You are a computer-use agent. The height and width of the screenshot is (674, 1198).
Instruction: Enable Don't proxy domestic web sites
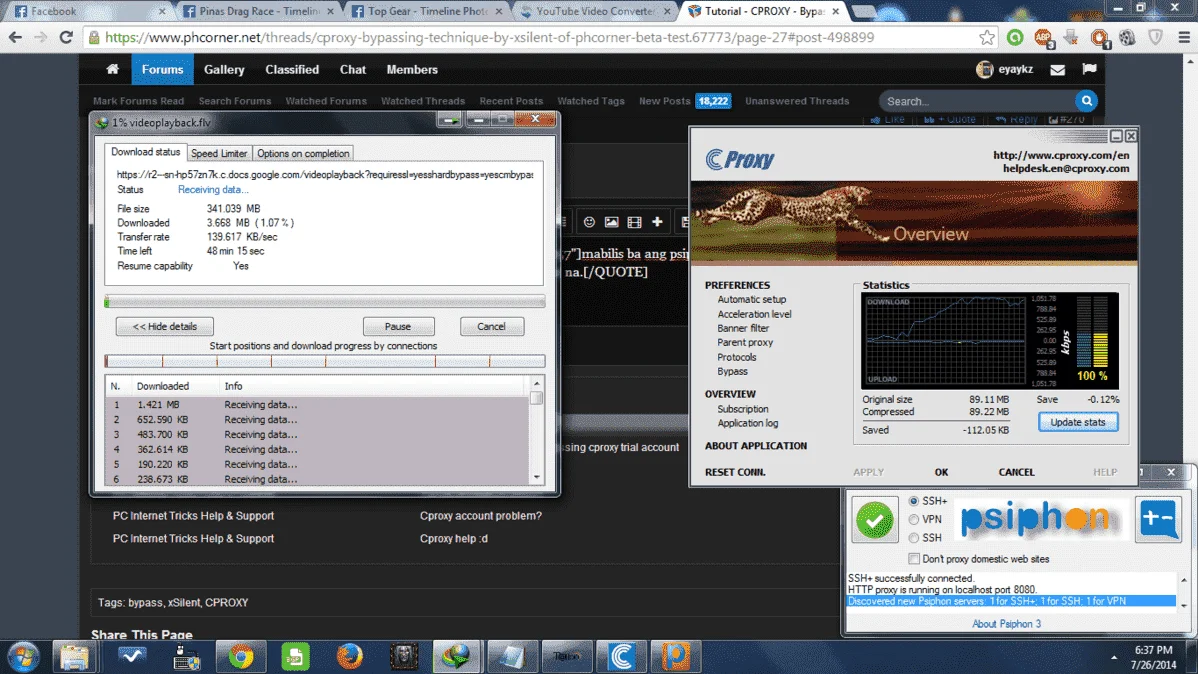click(913, 559)
